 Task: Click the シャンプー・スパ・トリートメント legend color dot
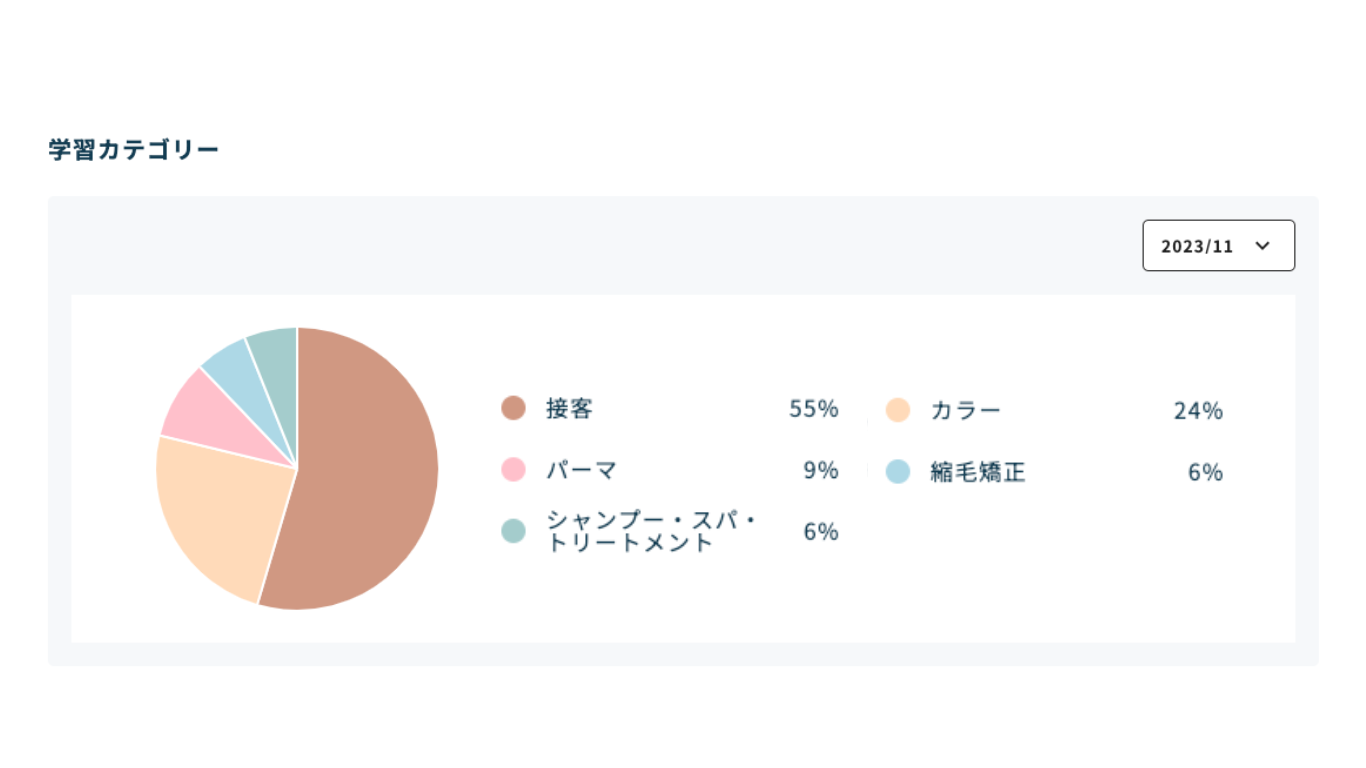(x=512, y=531)
